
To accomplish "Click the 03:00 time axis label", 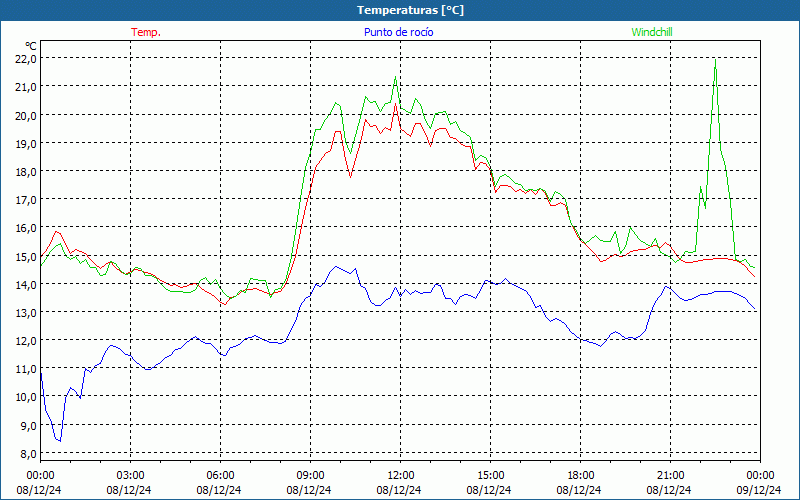I will coord(130,476).
